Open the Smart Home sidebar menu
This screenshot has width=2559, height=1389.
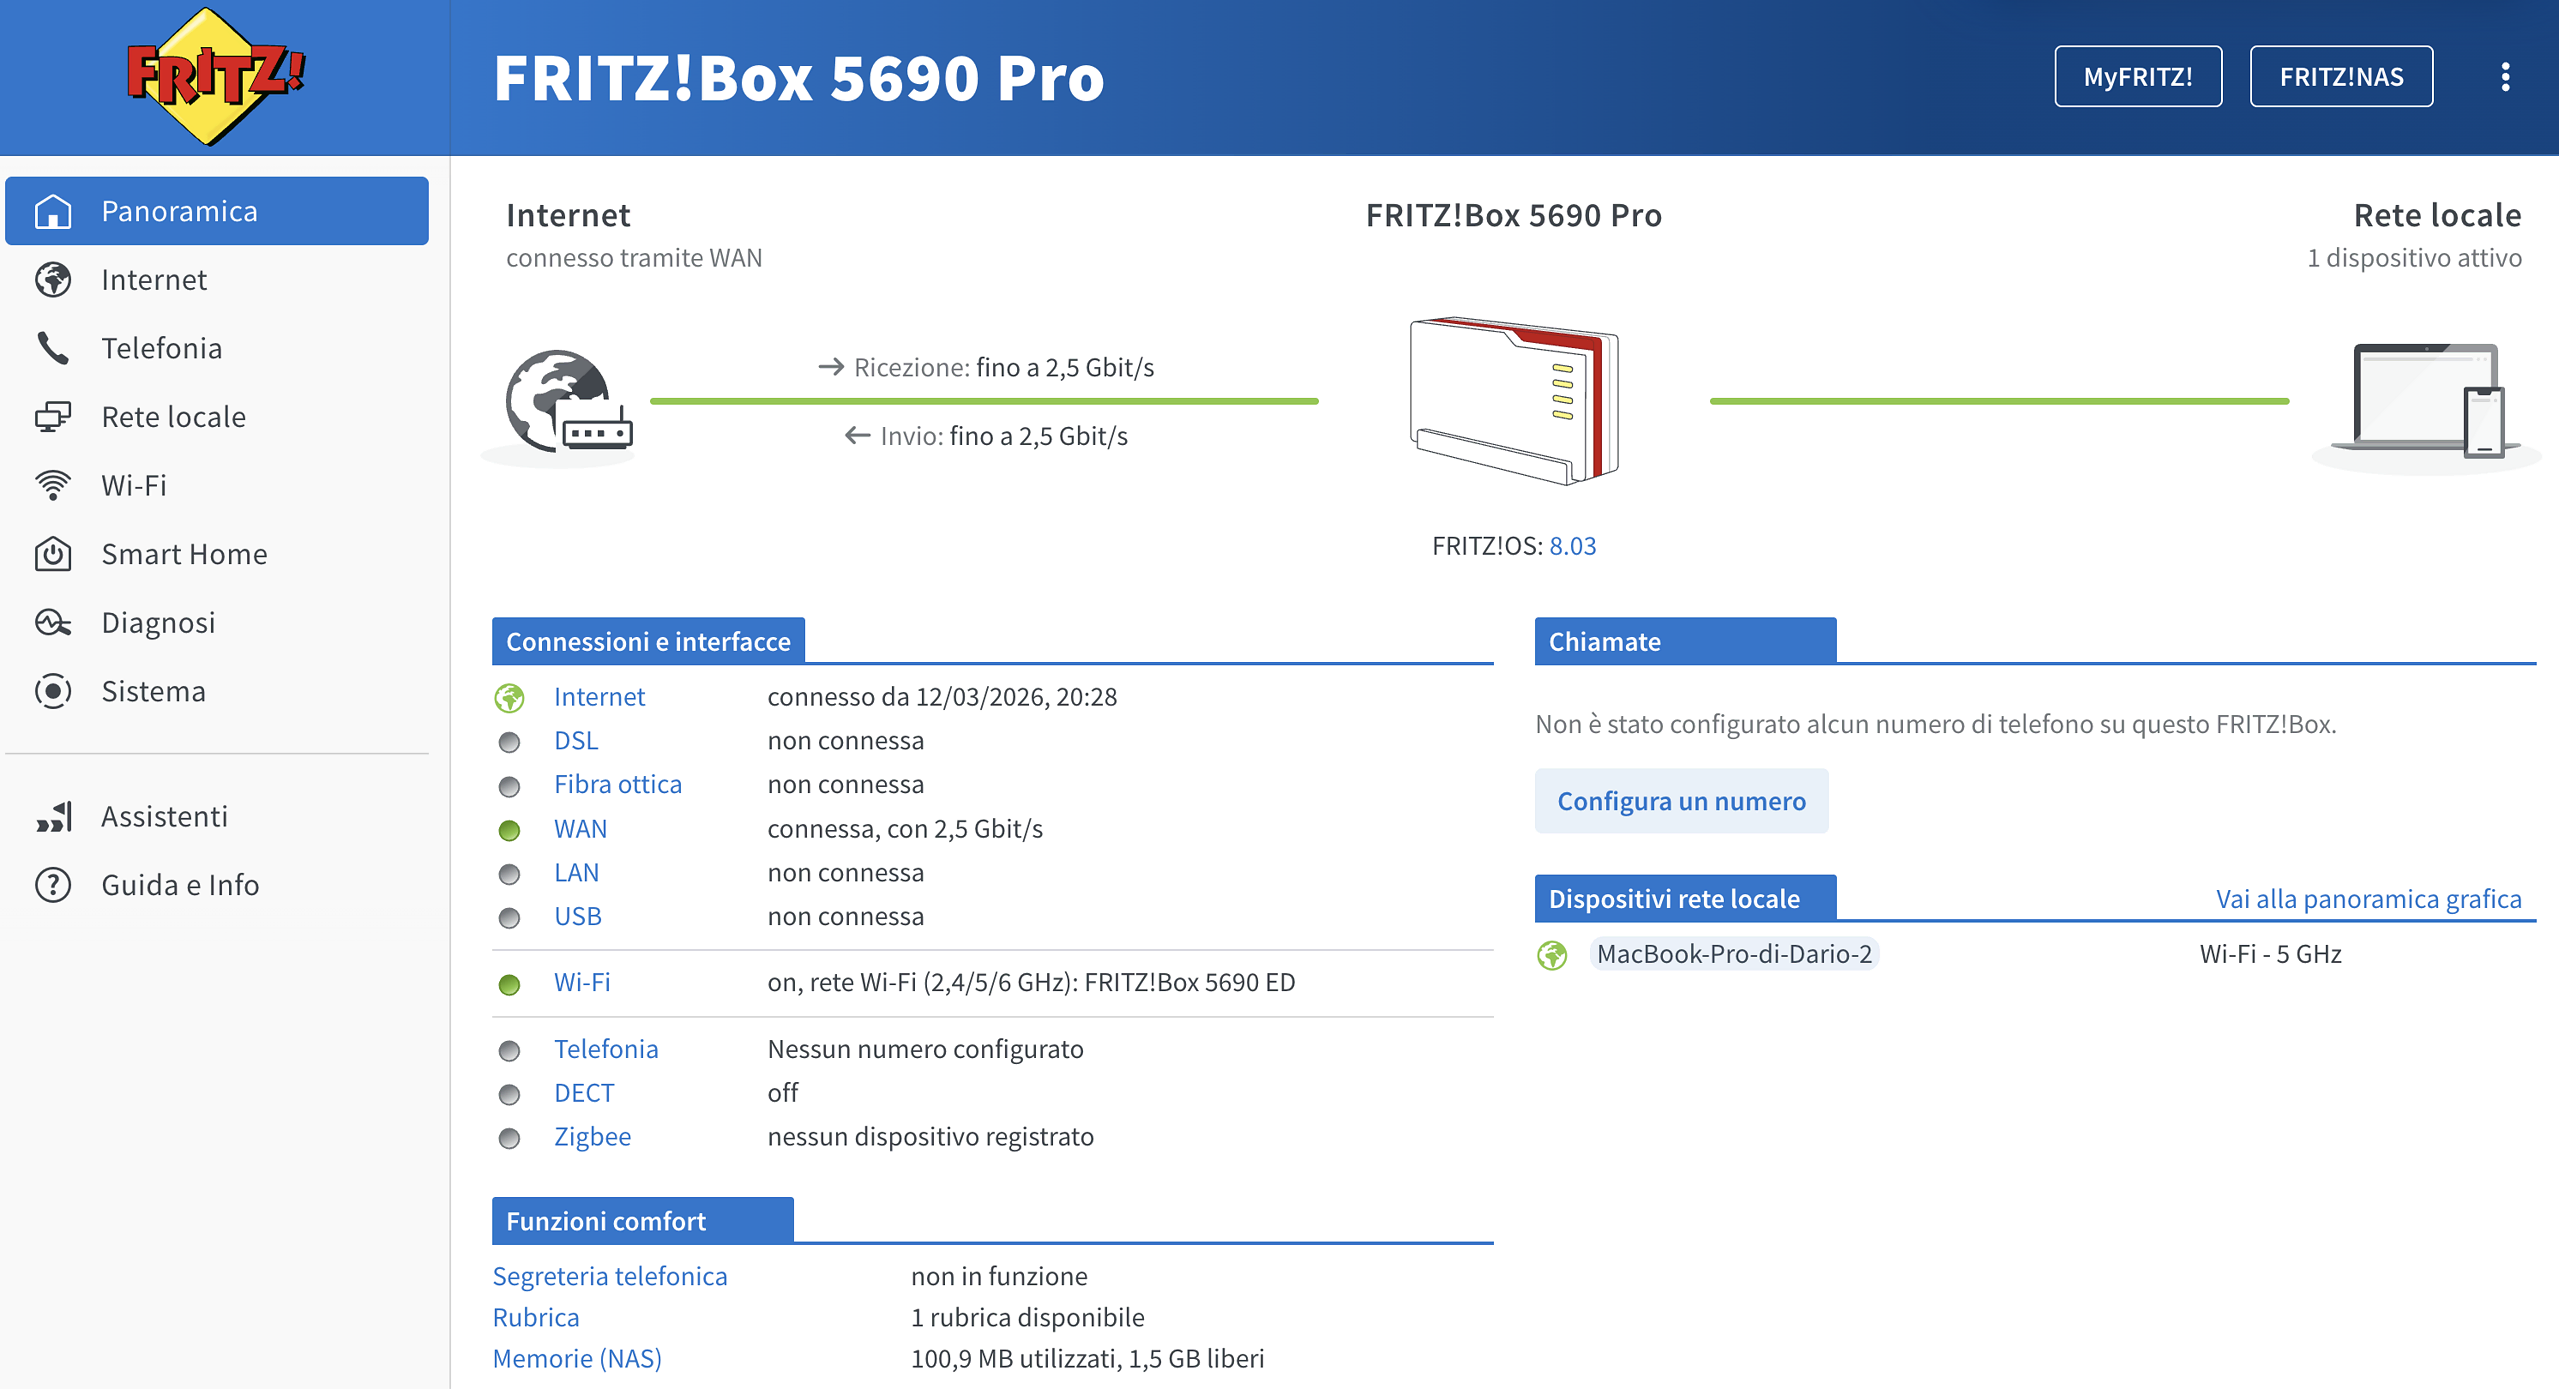(x=217, y=554)
